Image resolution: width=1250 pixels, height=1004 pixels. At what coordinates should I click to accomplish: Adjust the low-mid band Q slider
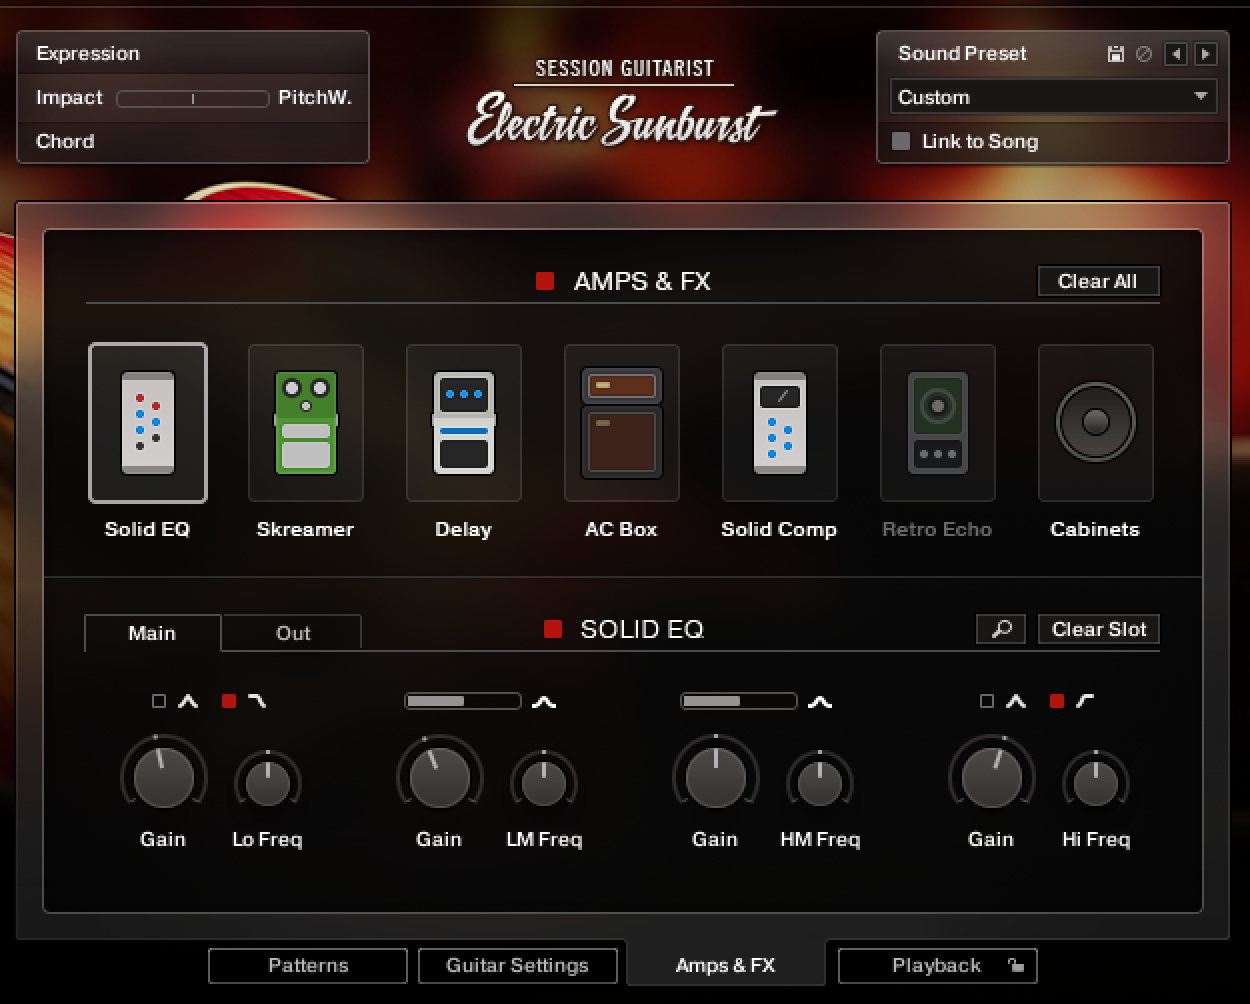pyautogui.click(x=463, y=701)
